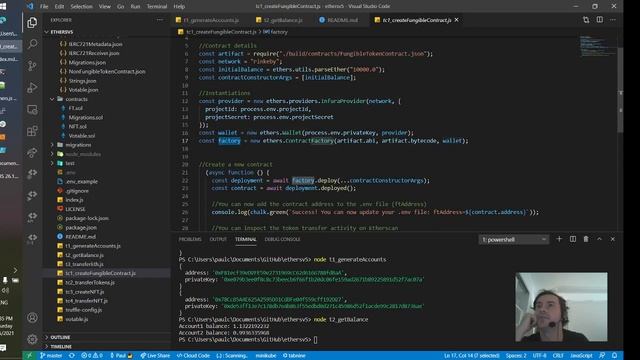Open the Selection menu
The width and height of the screenshot is (640, 360).
81,6
